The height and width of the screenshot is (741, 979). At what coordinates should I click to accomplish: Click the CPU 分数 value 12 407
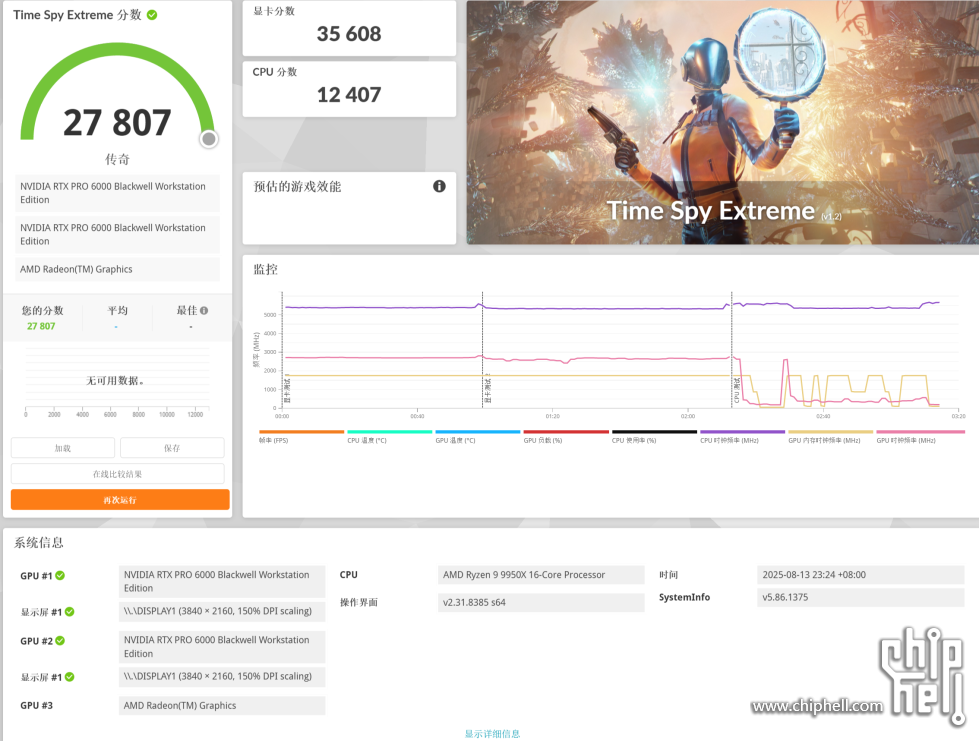(349, 95)
